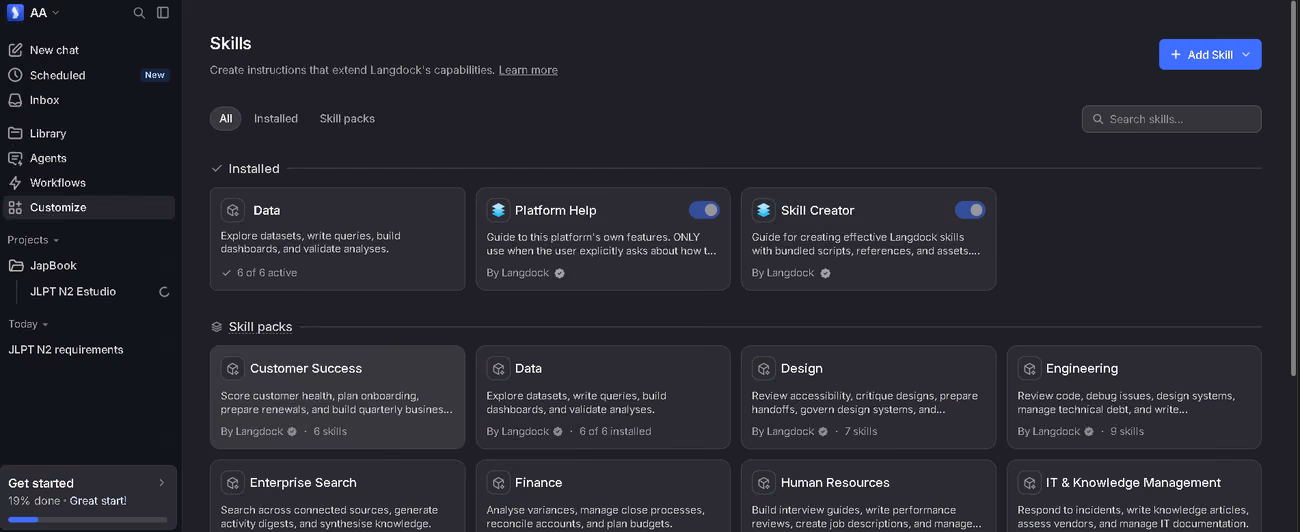Collapse sidebar with the panel toggle icon
This screenshot has height=532, width=1300.
coord(163,13)
